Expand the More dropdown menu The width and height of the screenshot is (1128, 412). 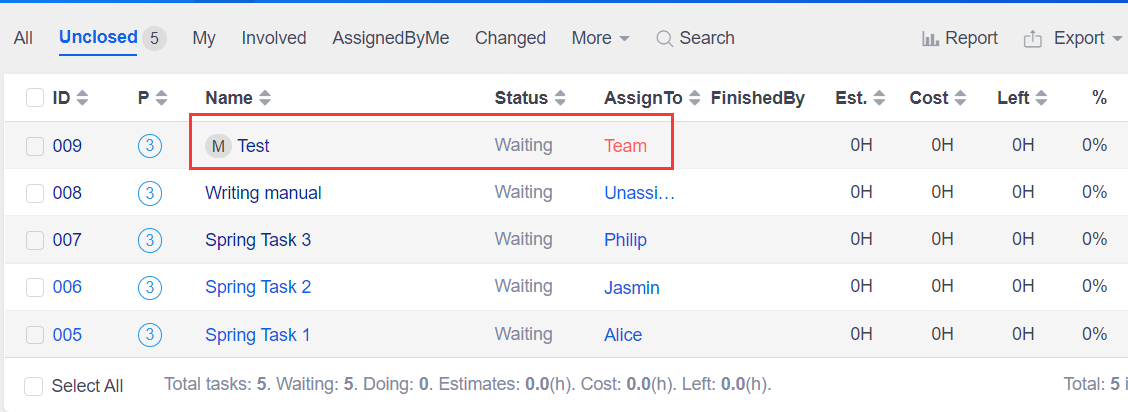tap(600, 39)
